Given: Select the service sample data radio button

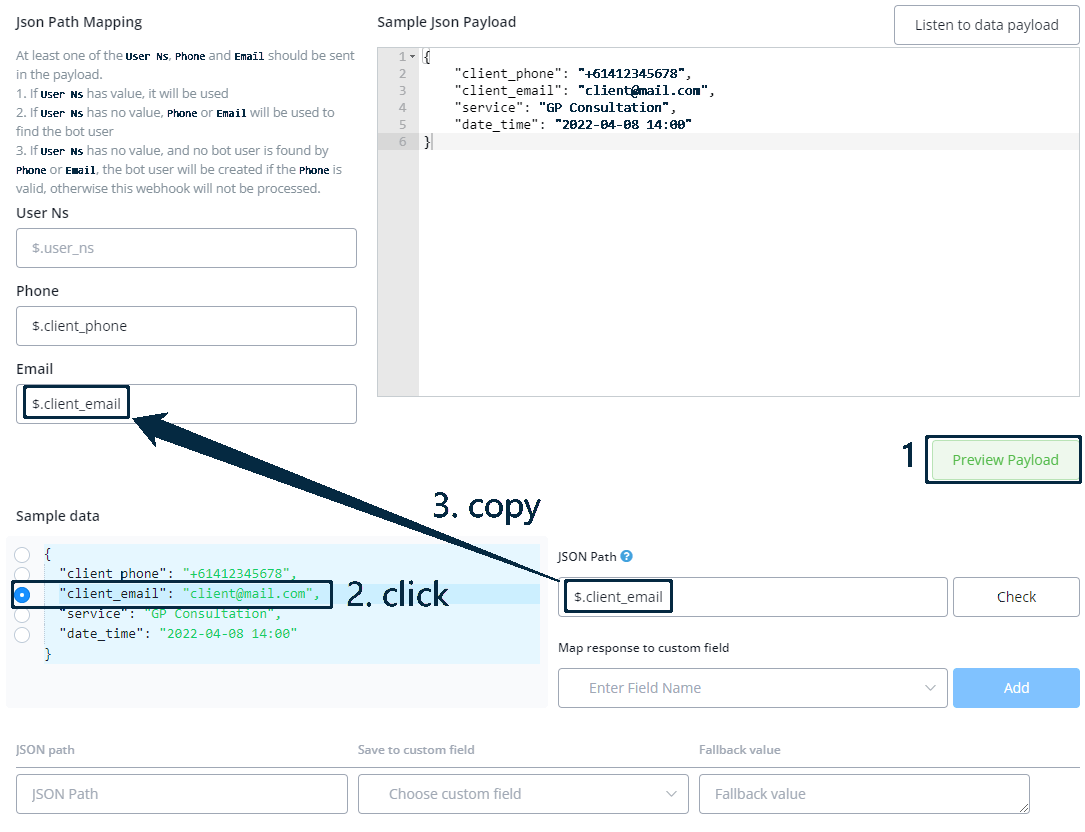Looking at the screenshot, I should pyautogui.click(x=22, y=615).
